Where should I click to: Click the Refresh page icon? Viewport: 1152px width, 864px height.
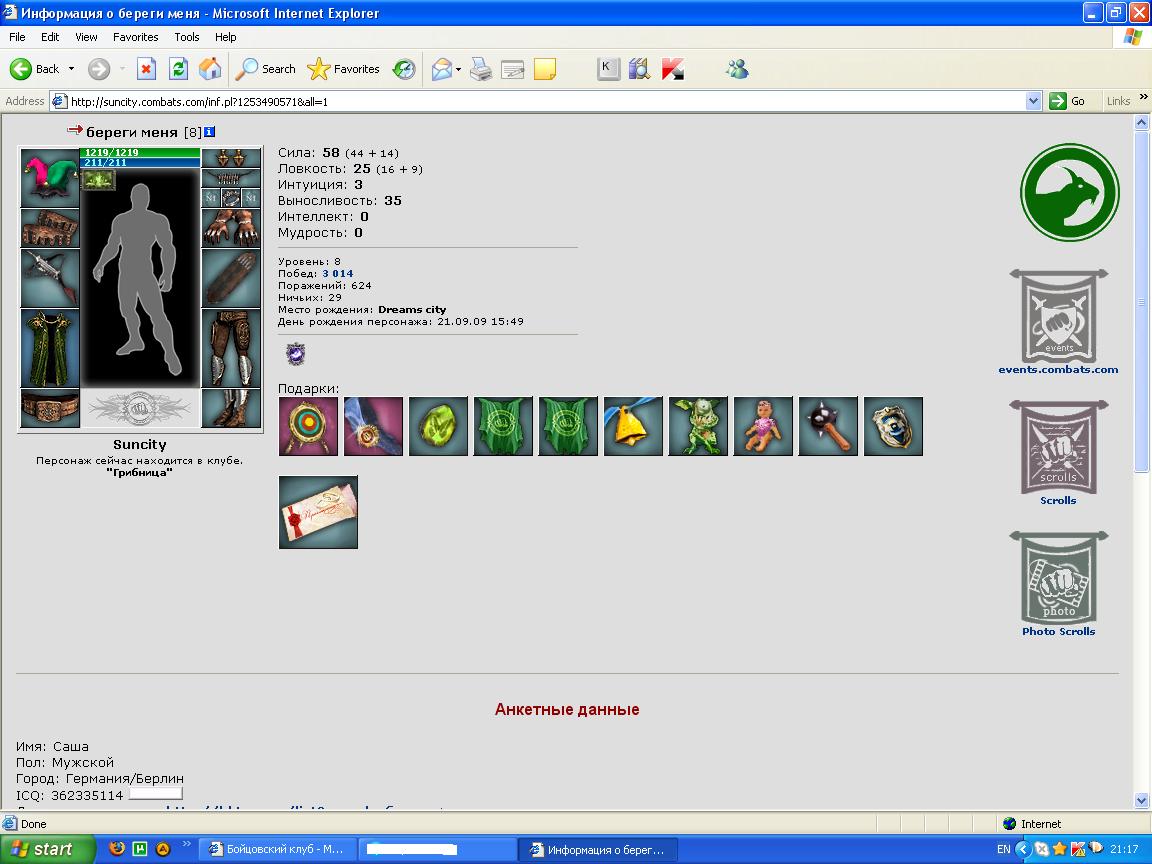[178, 69]
